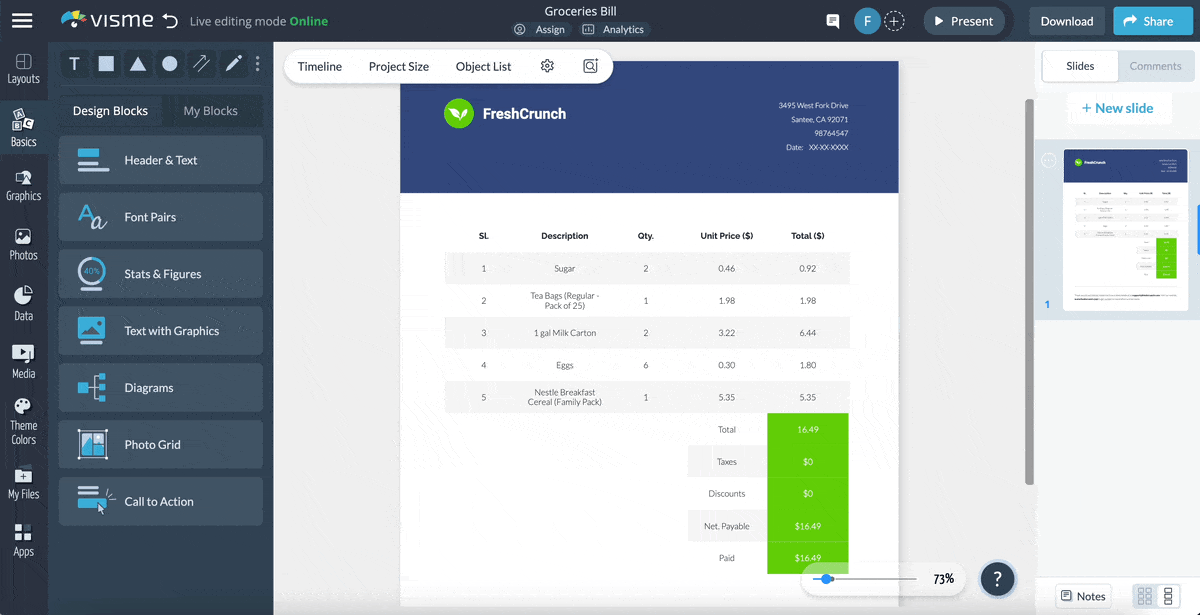The height and width of the screenshot is (615, 1200).
Task: Open the hamburger main menu
Action: coord(22,21)
